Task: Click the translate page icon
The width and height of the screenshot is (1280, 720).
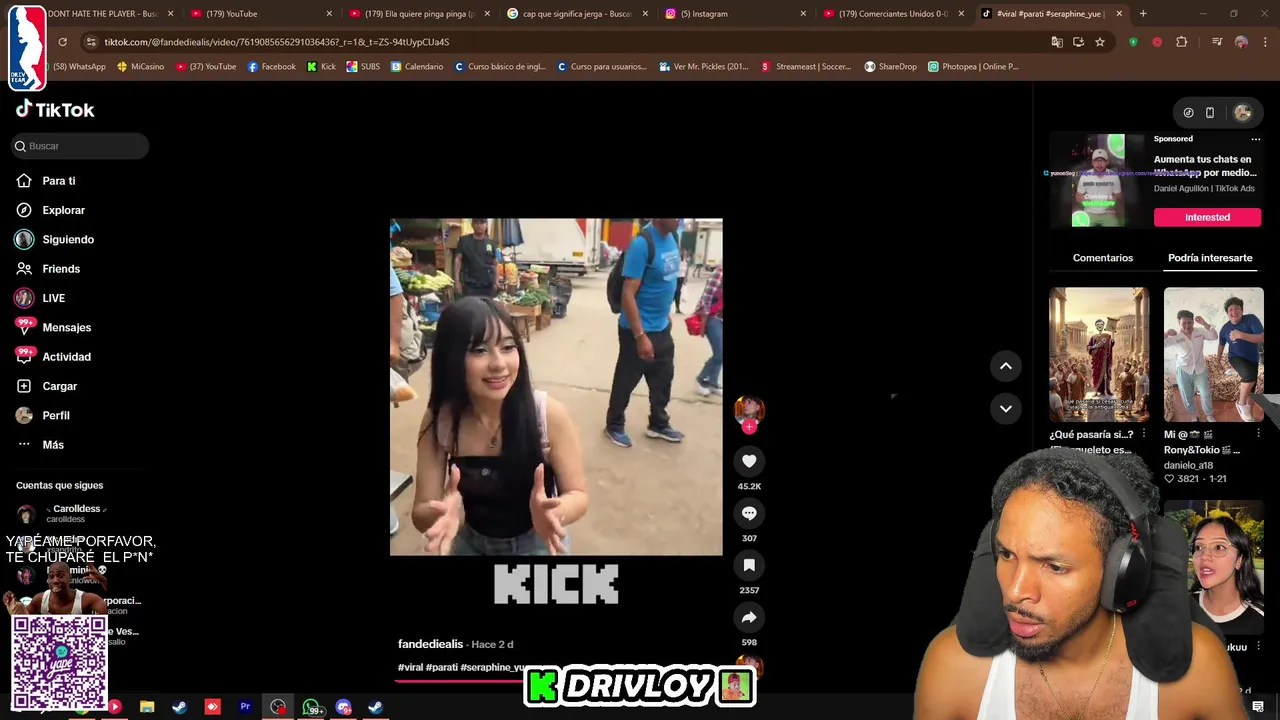Action: coord(1057,42)
